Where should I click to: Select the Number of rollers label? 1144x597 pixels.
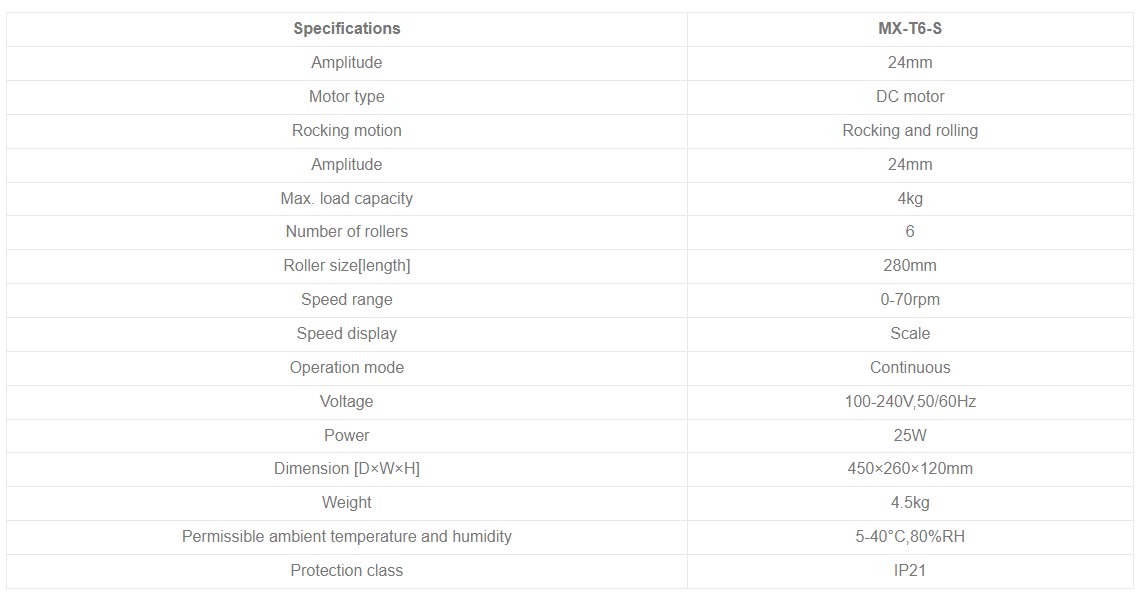click(346, 231)
